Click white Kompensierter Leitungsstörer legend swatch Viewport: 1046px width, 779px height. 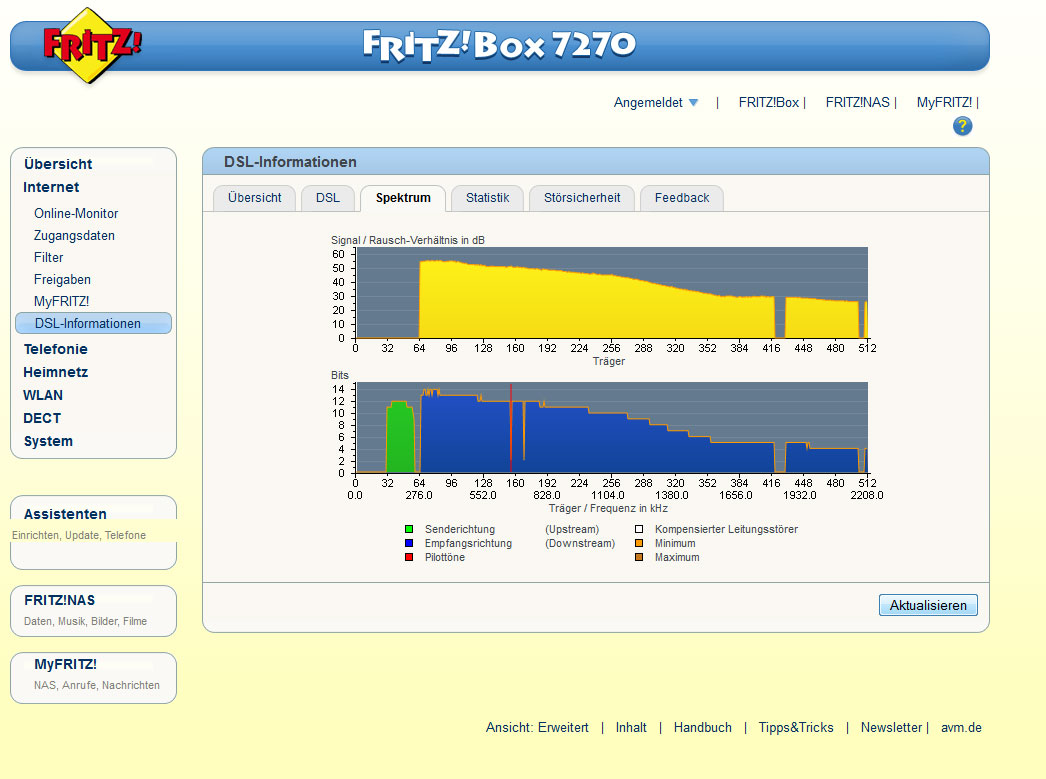pos(639,529)
